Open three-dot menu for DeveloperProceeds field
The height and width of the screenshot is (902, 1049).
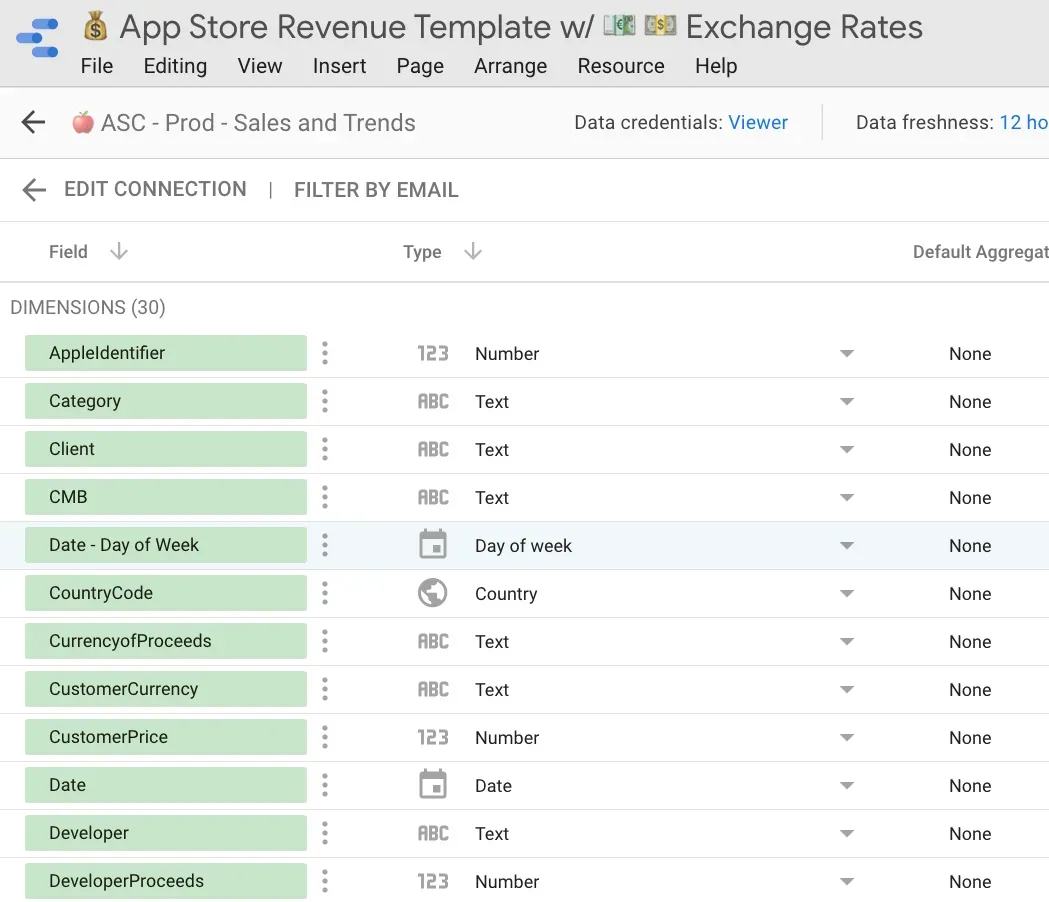325,881
